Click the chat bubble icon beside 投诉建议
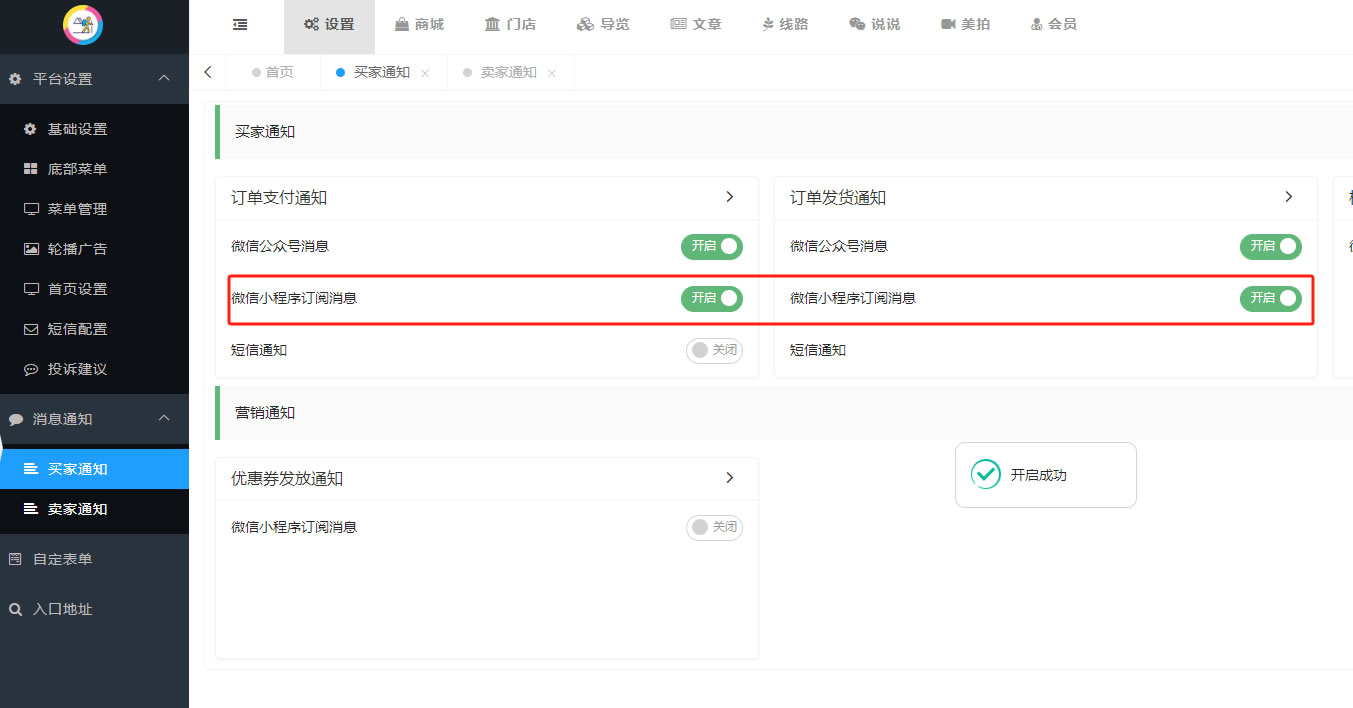Image resolution: width=1353 pixels, height=708 pixels. coord(30,369)
